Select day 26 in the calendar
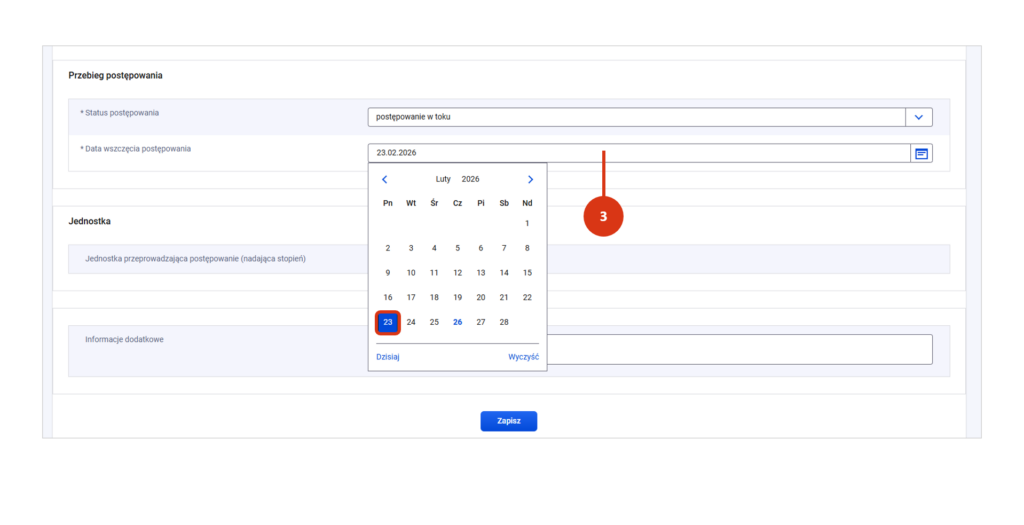The height and width of the screenshot is (525, 1024). click(x=457, y=322)
